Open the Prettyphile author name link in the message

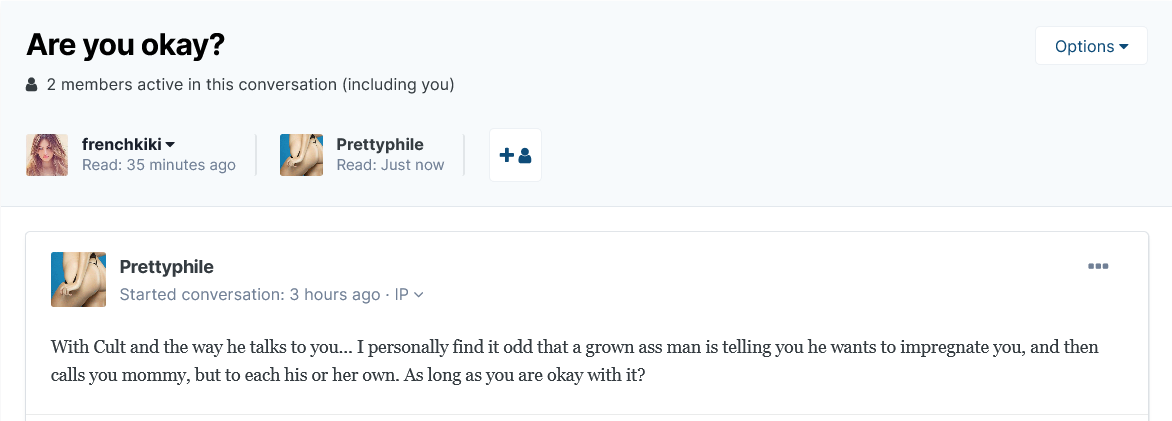(166, 267)
